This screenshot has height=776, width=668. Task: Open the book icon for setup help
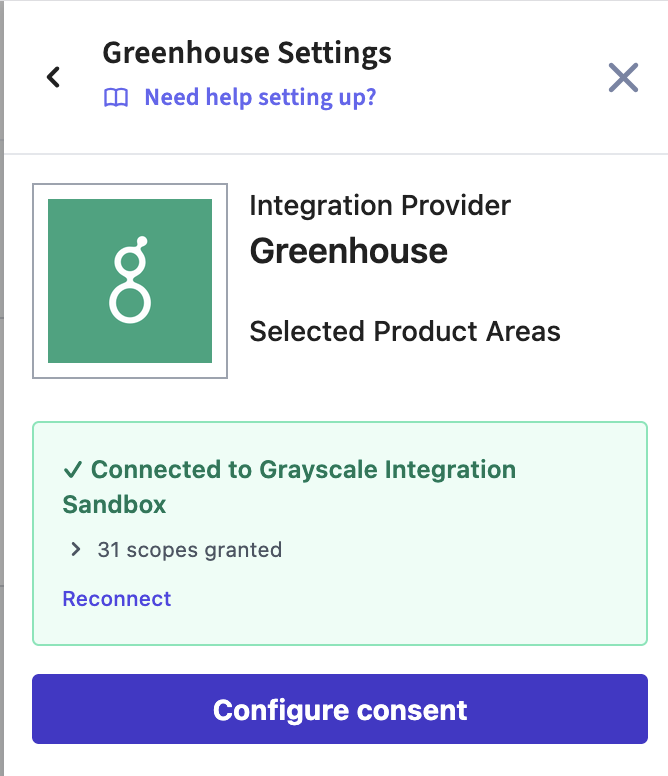point(116,97)
